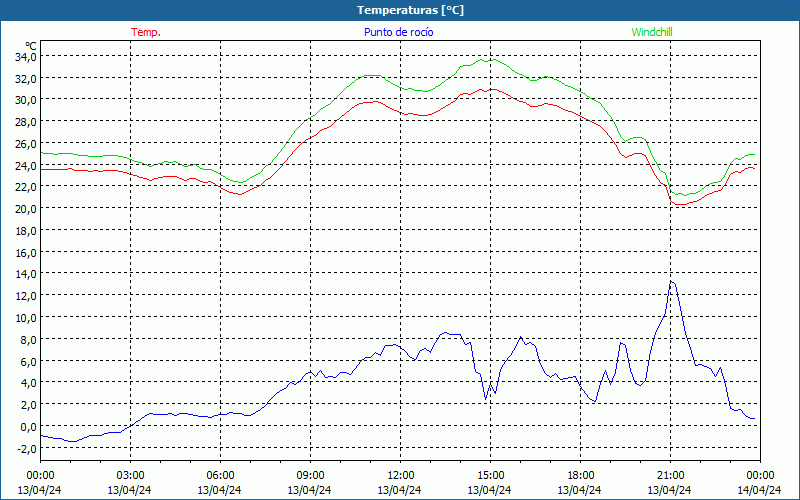
Task: Click the red temperature minimum after 21:00
Action: (x=680, y=204)
